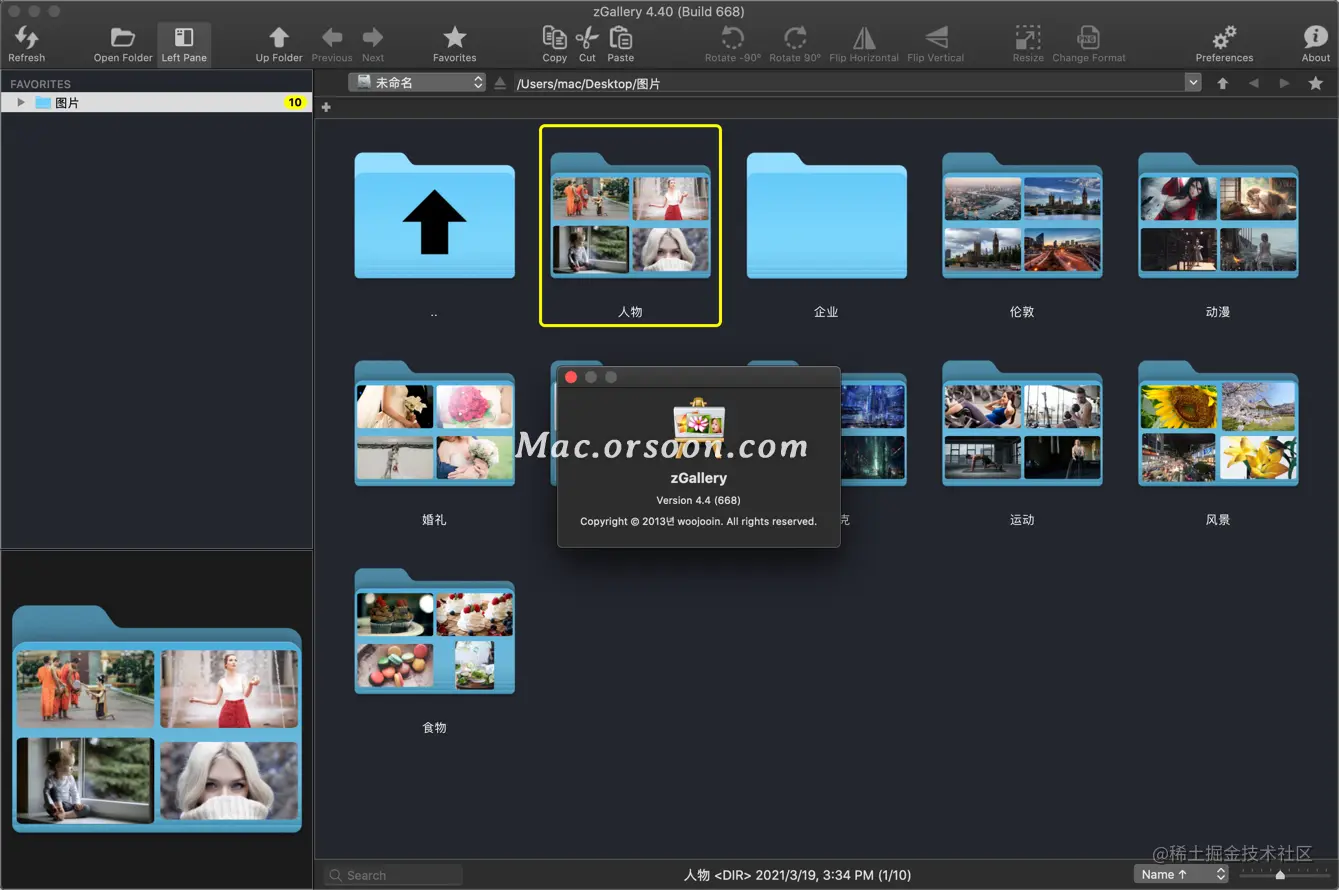Screen dimensions: 1339x890
Task: Click the forward triangle in the path bar
Action: (x=1284, y=84)
